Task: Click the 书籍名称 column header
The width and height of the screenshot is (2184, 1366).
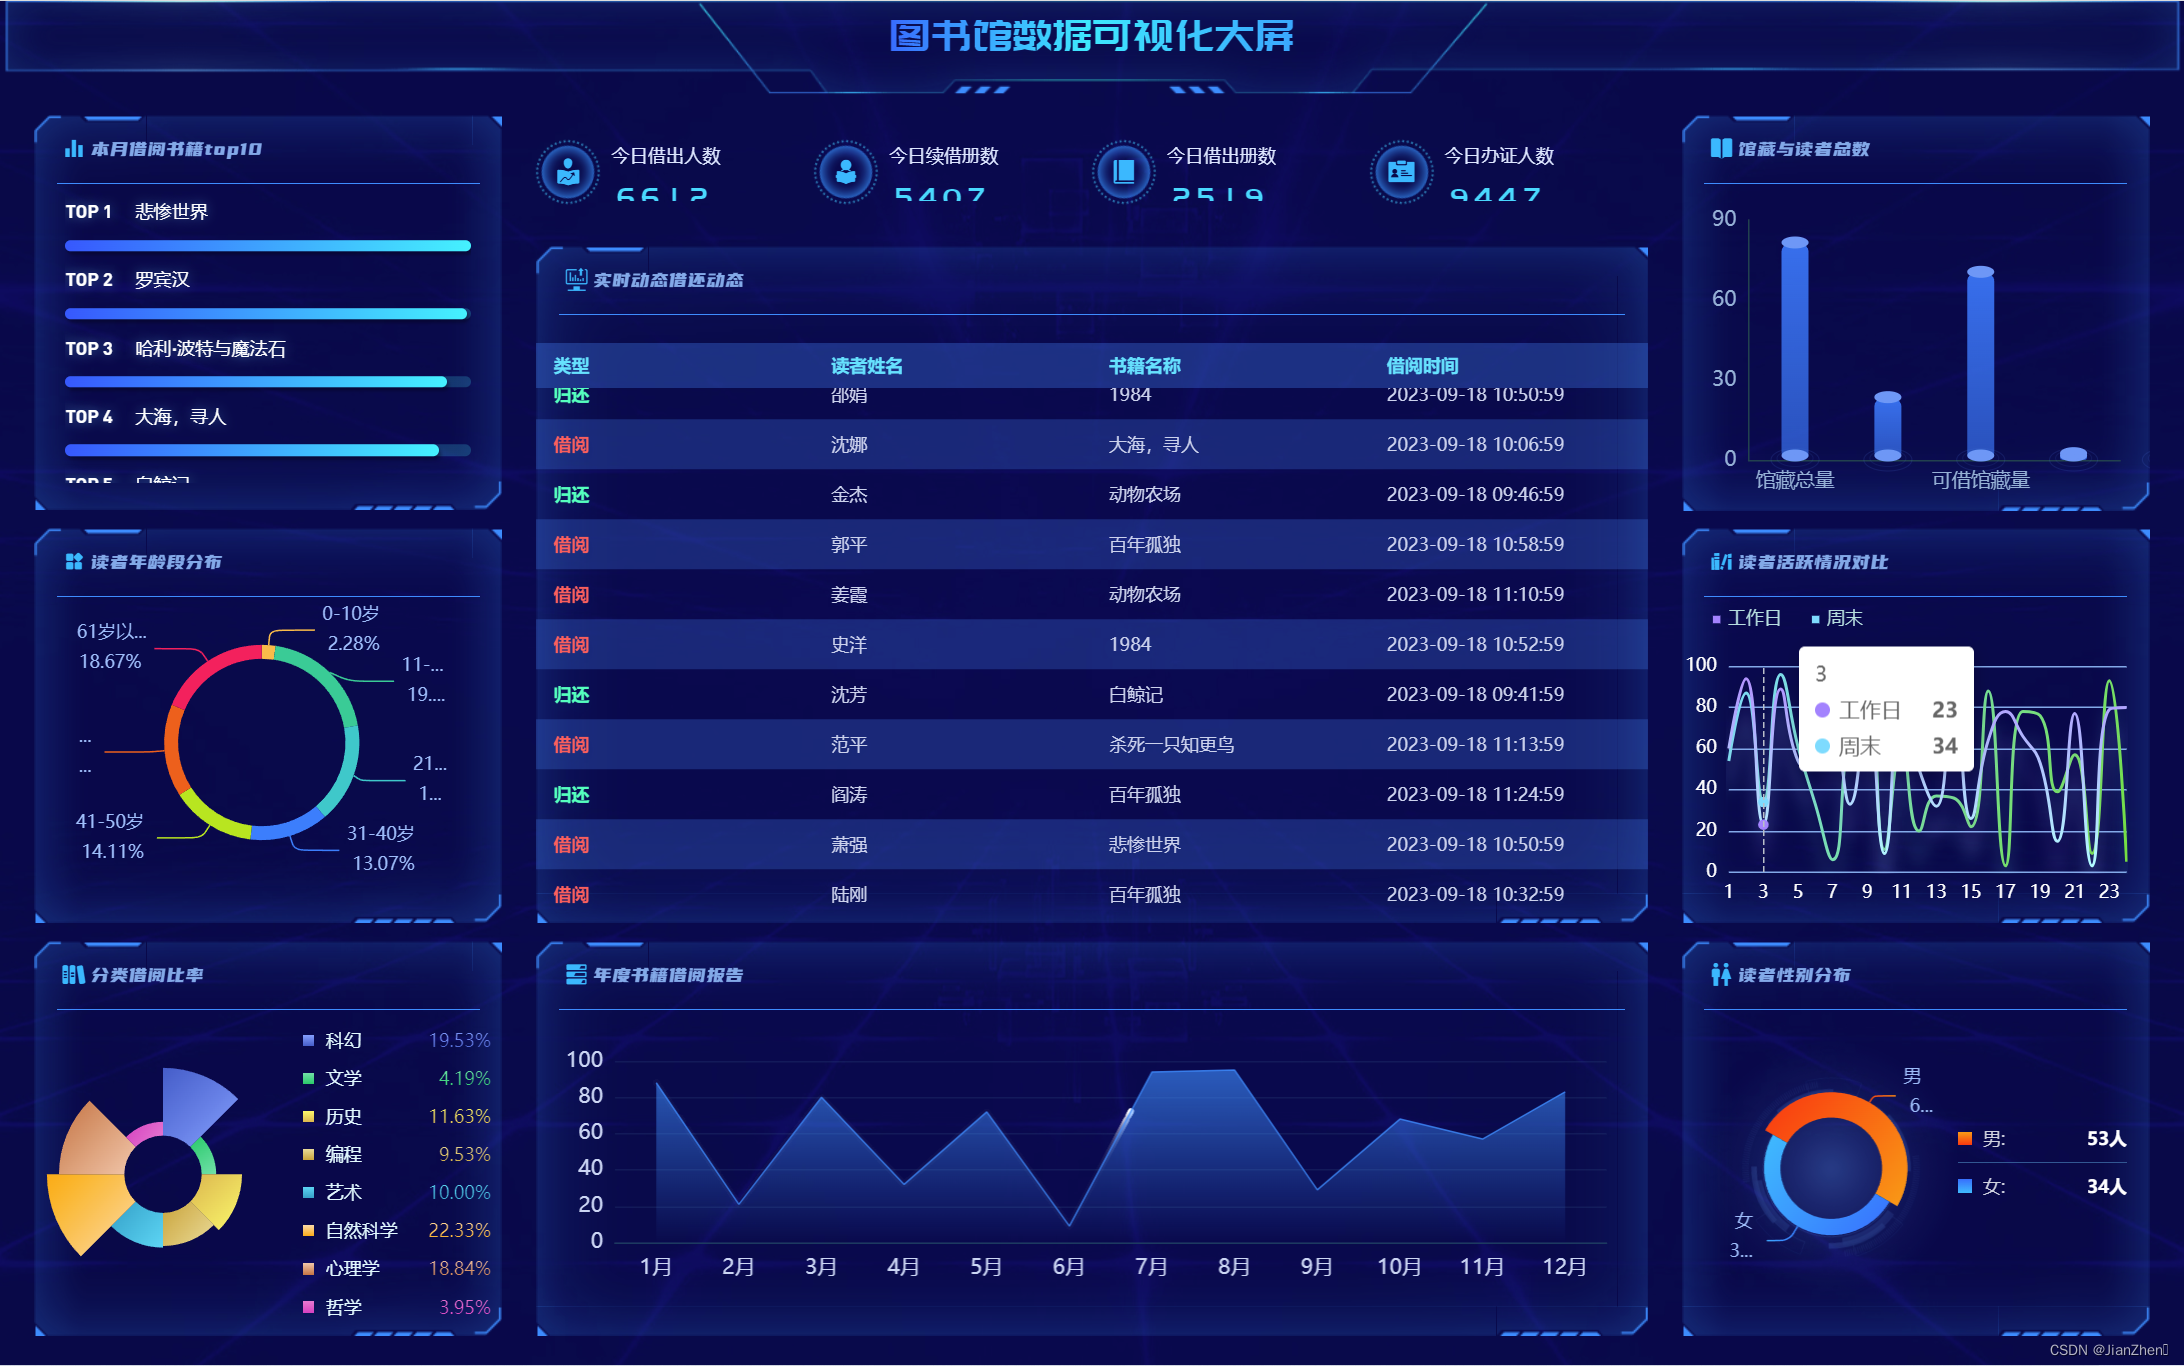Action: pyautogui.click(x=1145, y=366)
